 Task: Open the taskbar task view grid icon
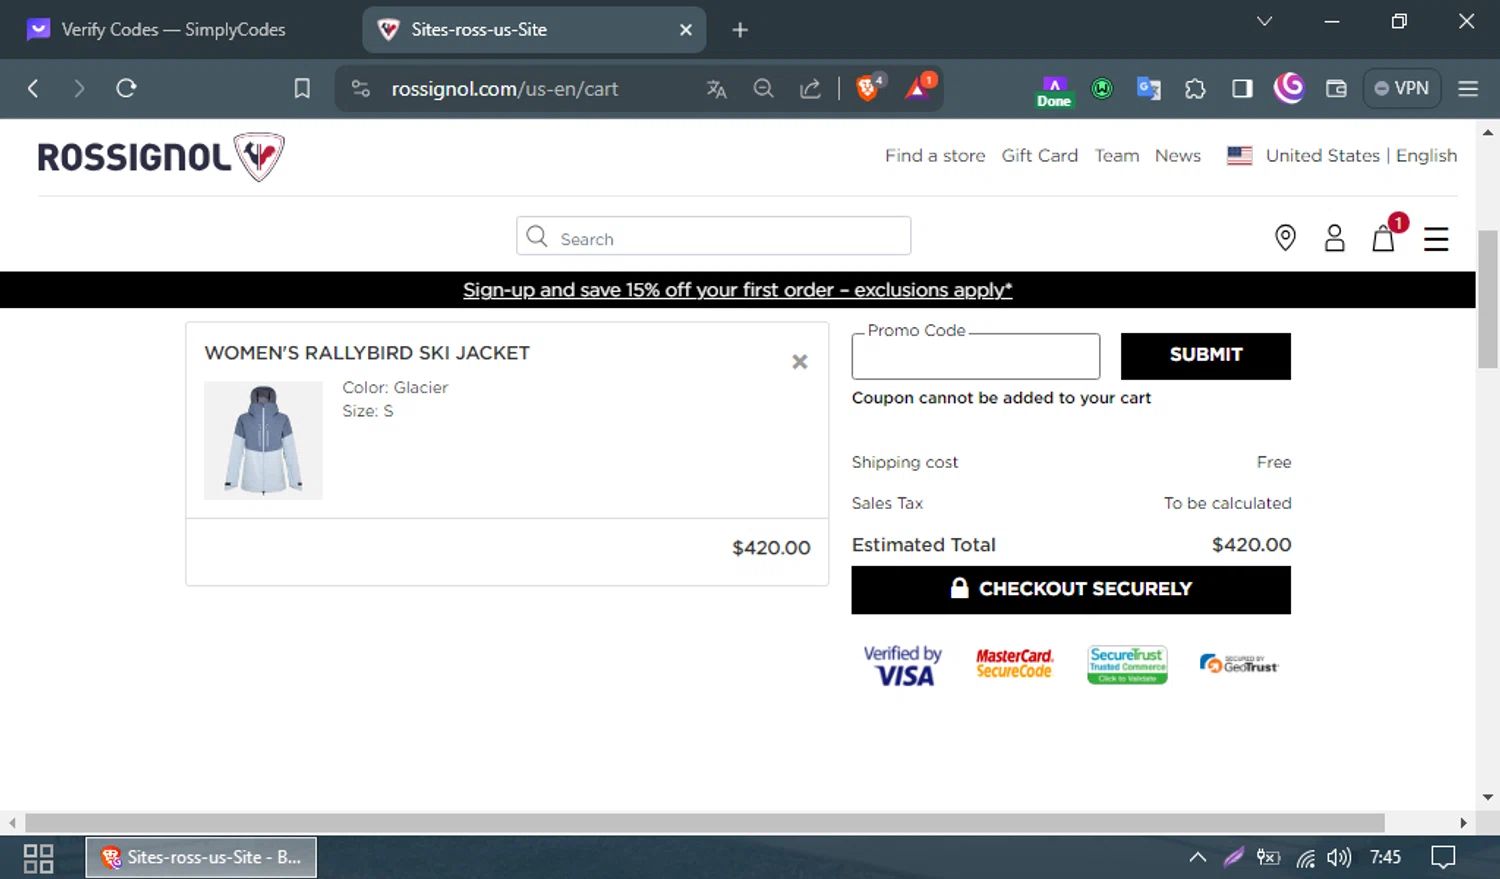click(38, 858)
